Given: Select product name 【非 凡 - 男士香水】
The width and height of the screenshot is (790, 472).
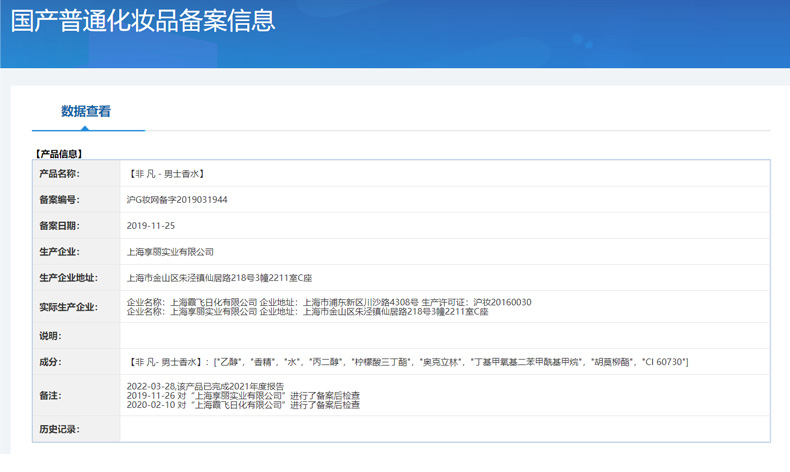Looking at the screenshot, I should tap(166, 174).
